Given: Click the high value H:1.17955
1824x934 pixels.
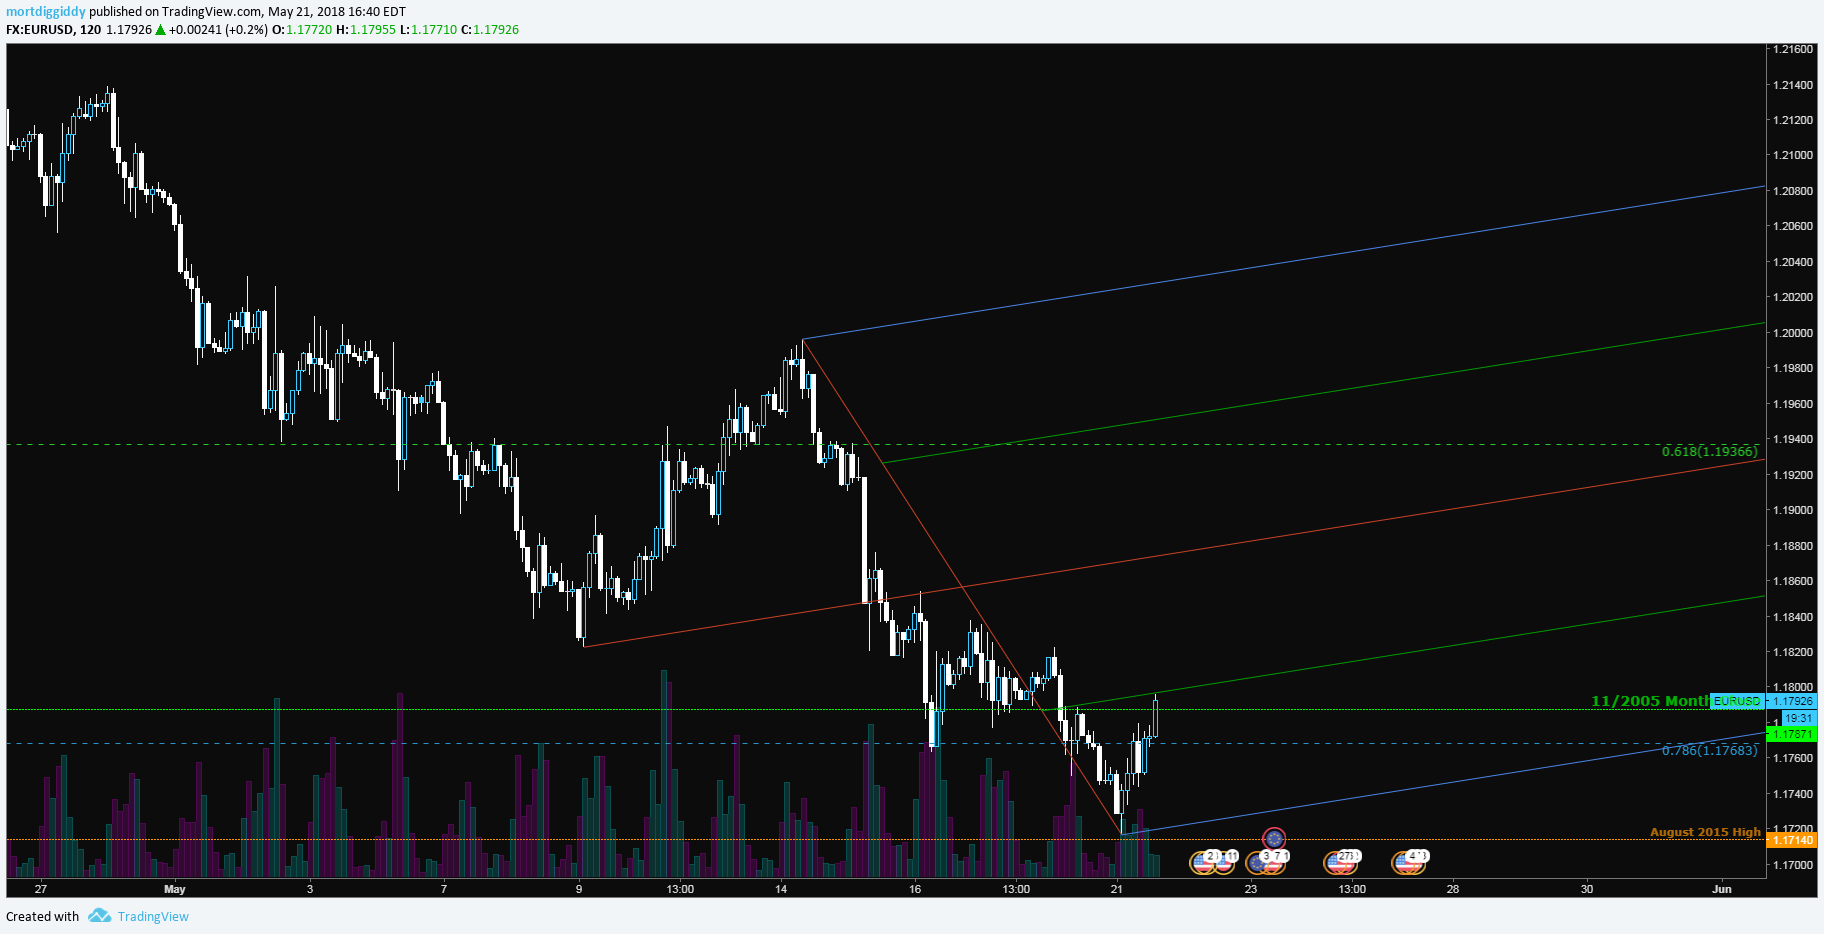Looking at the screenshot, I should 366,30.
